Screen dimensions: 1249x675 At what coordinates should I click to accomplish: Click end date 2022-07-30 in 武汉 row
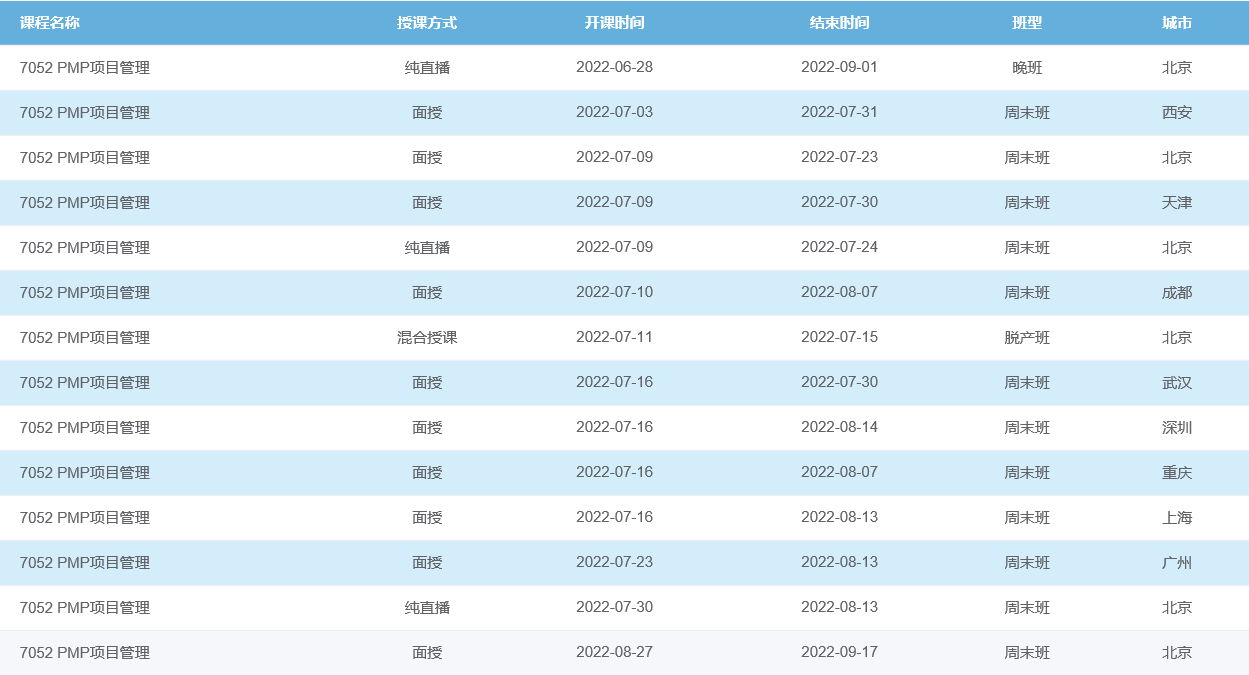(x=839, y=382)
